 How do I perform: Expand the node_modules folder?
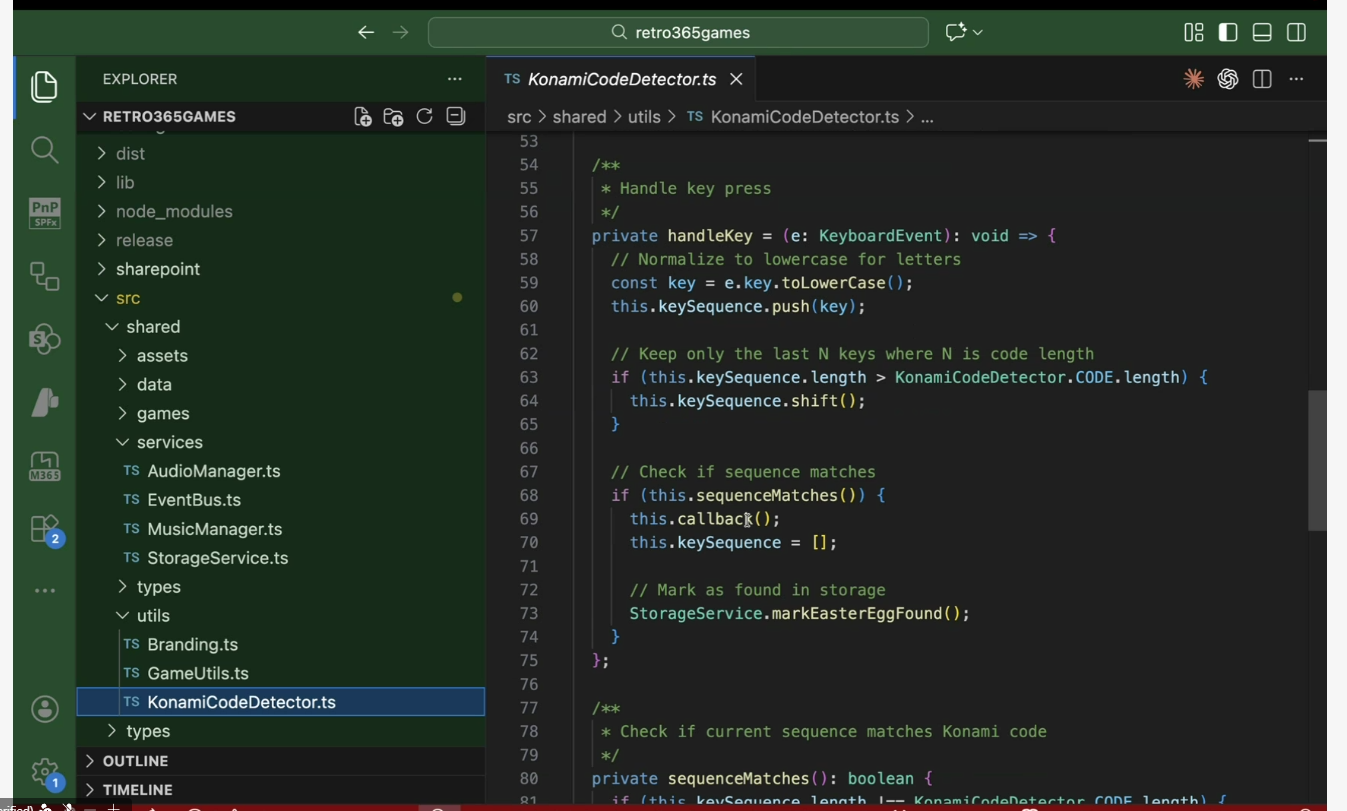click(x=173, y=211)
